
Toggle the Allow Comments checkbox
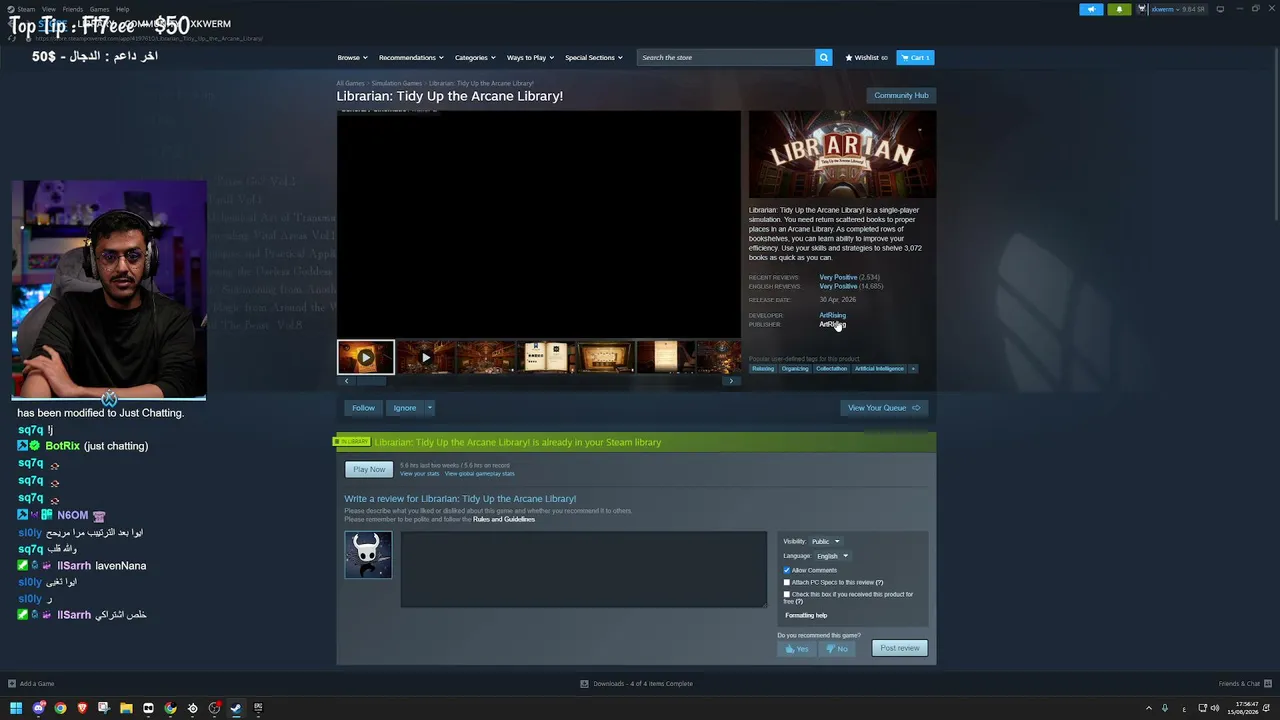(787, 570)
